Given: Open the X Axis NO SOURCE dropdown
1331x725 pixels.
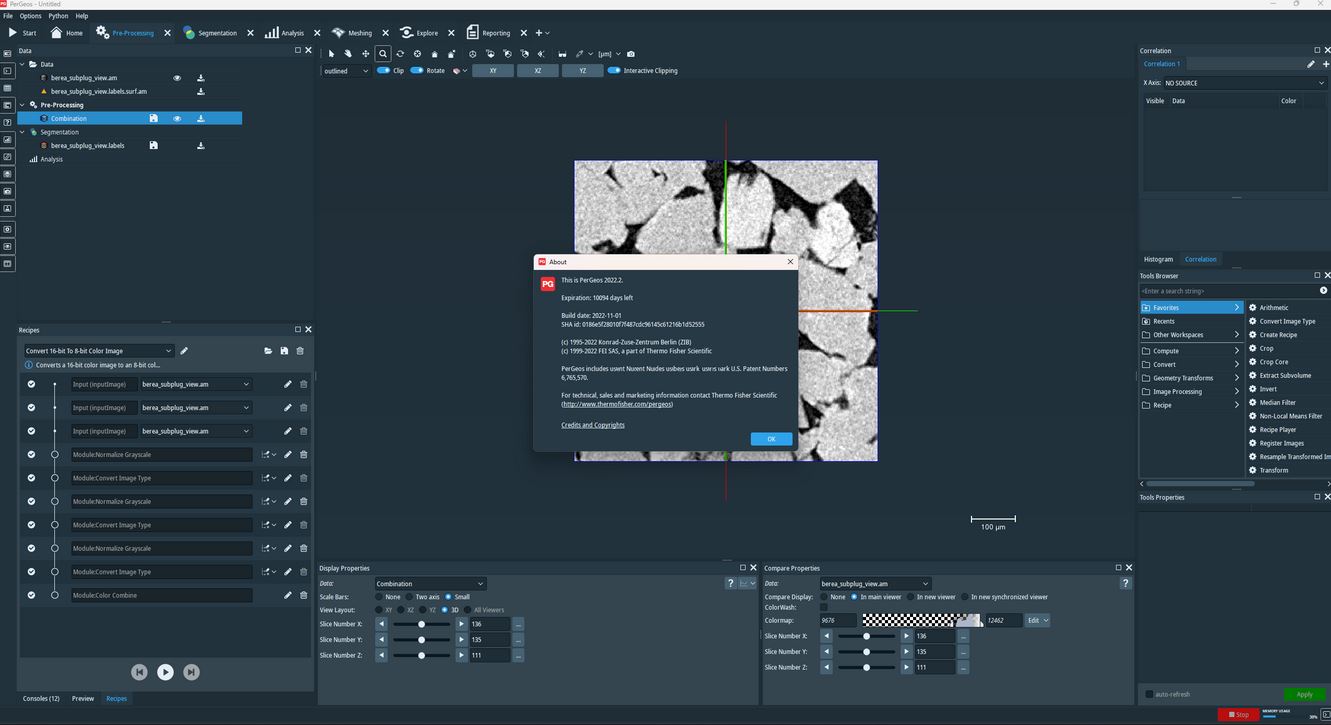Looking at the screenshot, I should click(x=1244, y=83).
